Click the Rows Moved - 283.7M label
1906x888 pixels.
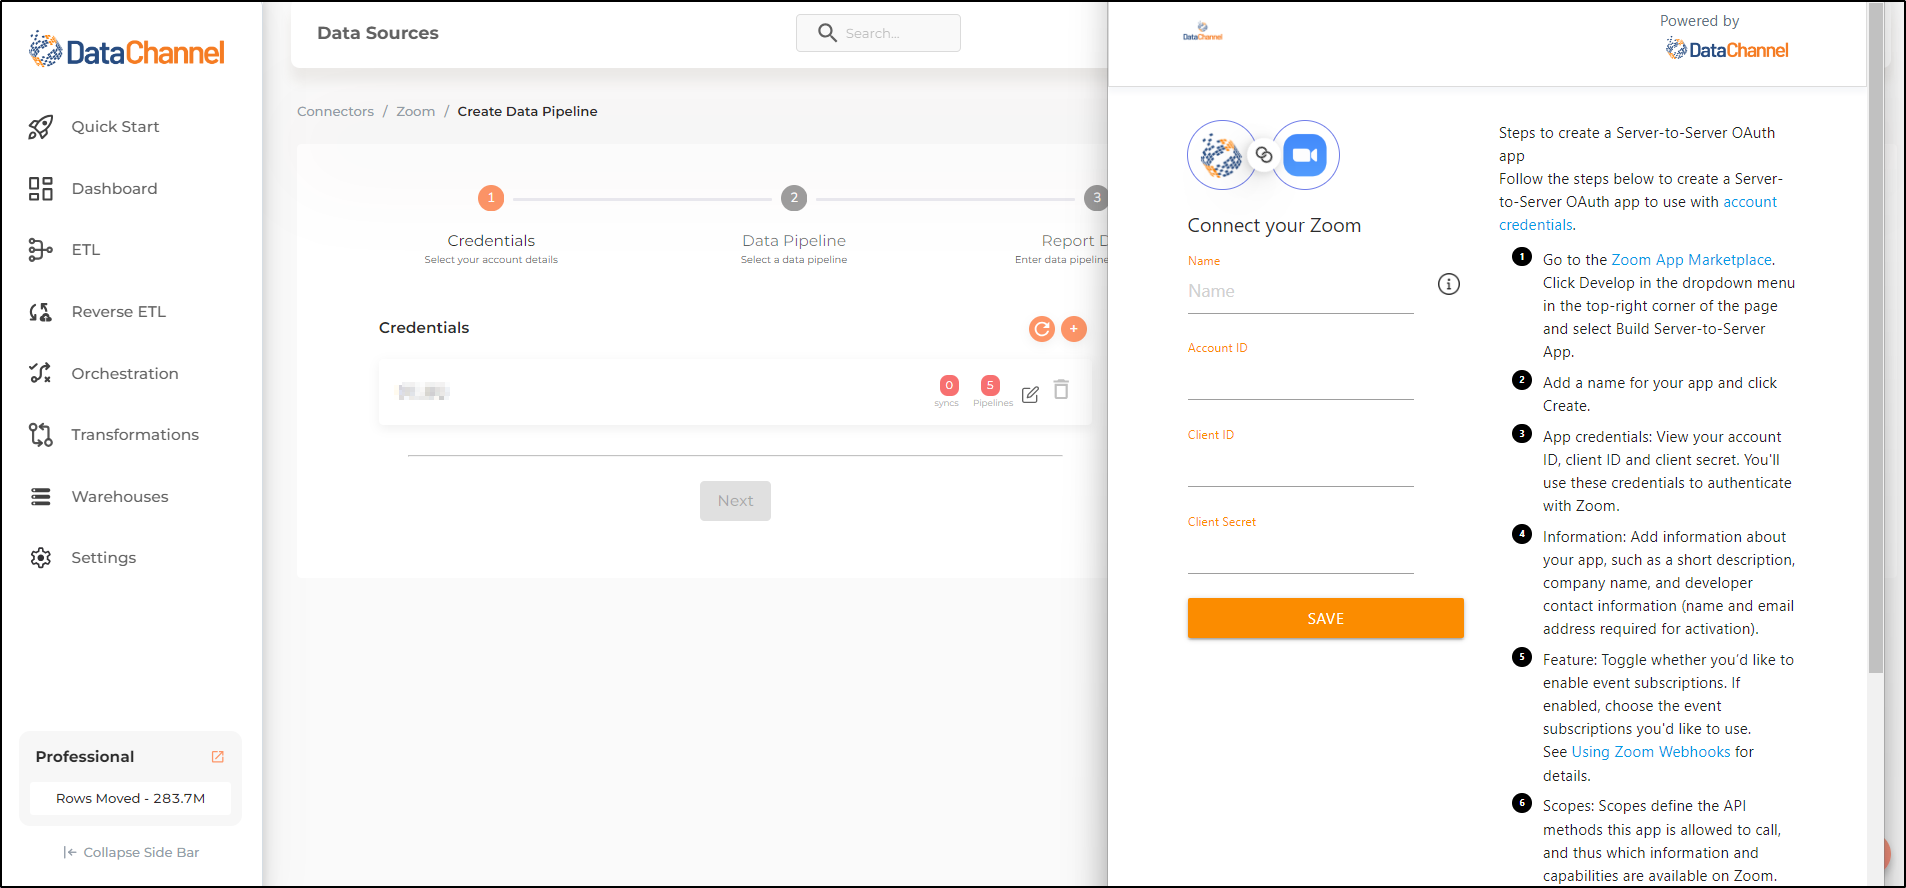click(x=130, y=799)
